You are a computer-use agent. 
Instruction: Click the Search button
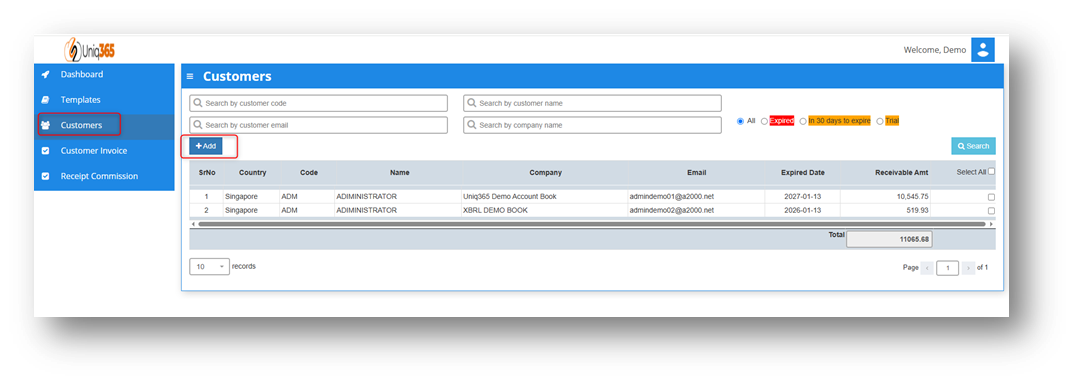tap(973, 146)
